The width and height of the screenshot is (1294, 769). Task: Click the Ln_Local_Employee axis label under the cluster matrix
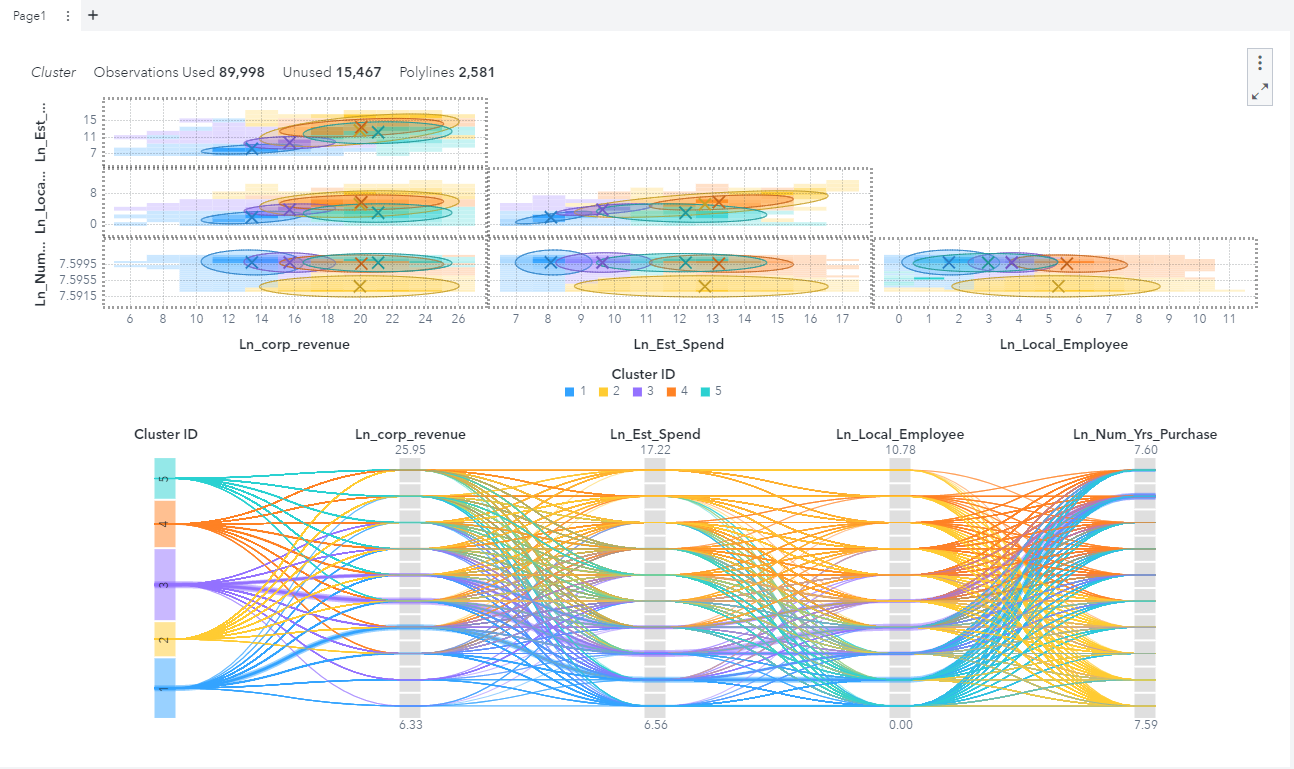[1064, 344]
